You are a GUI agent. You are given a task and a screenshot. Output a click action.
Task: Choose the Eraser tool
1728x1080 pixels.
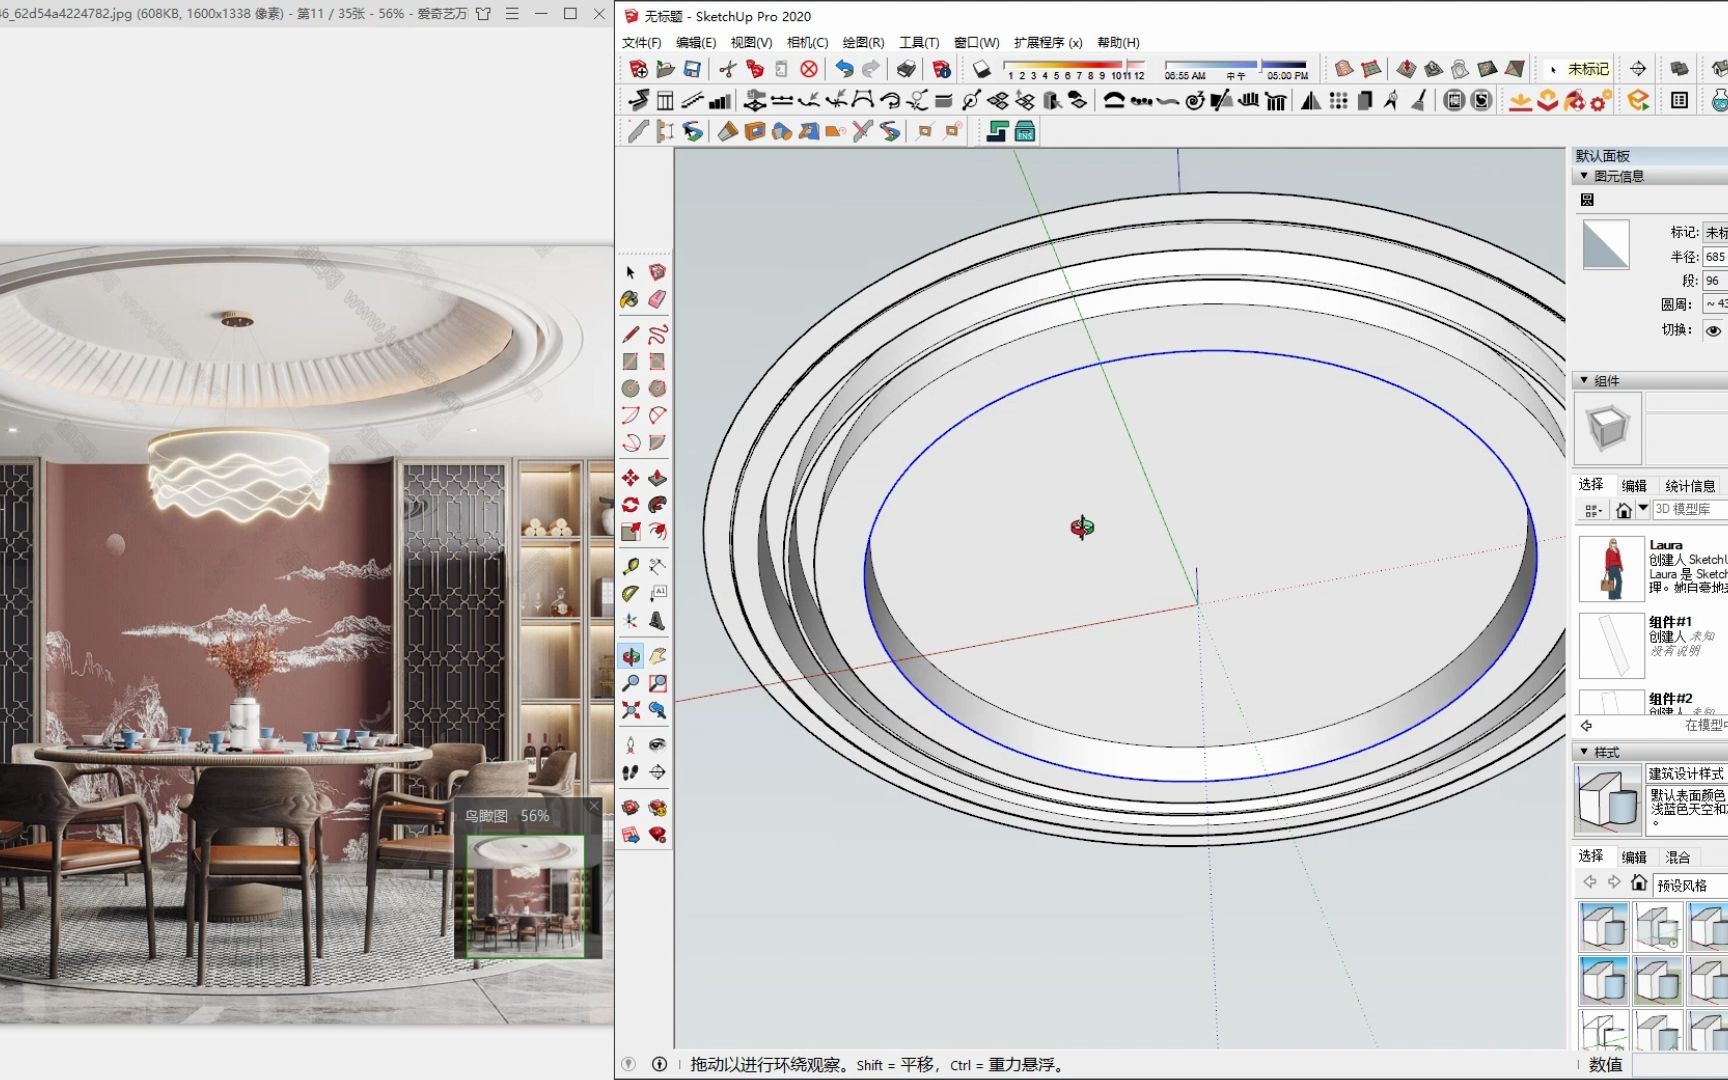(657, 299)
